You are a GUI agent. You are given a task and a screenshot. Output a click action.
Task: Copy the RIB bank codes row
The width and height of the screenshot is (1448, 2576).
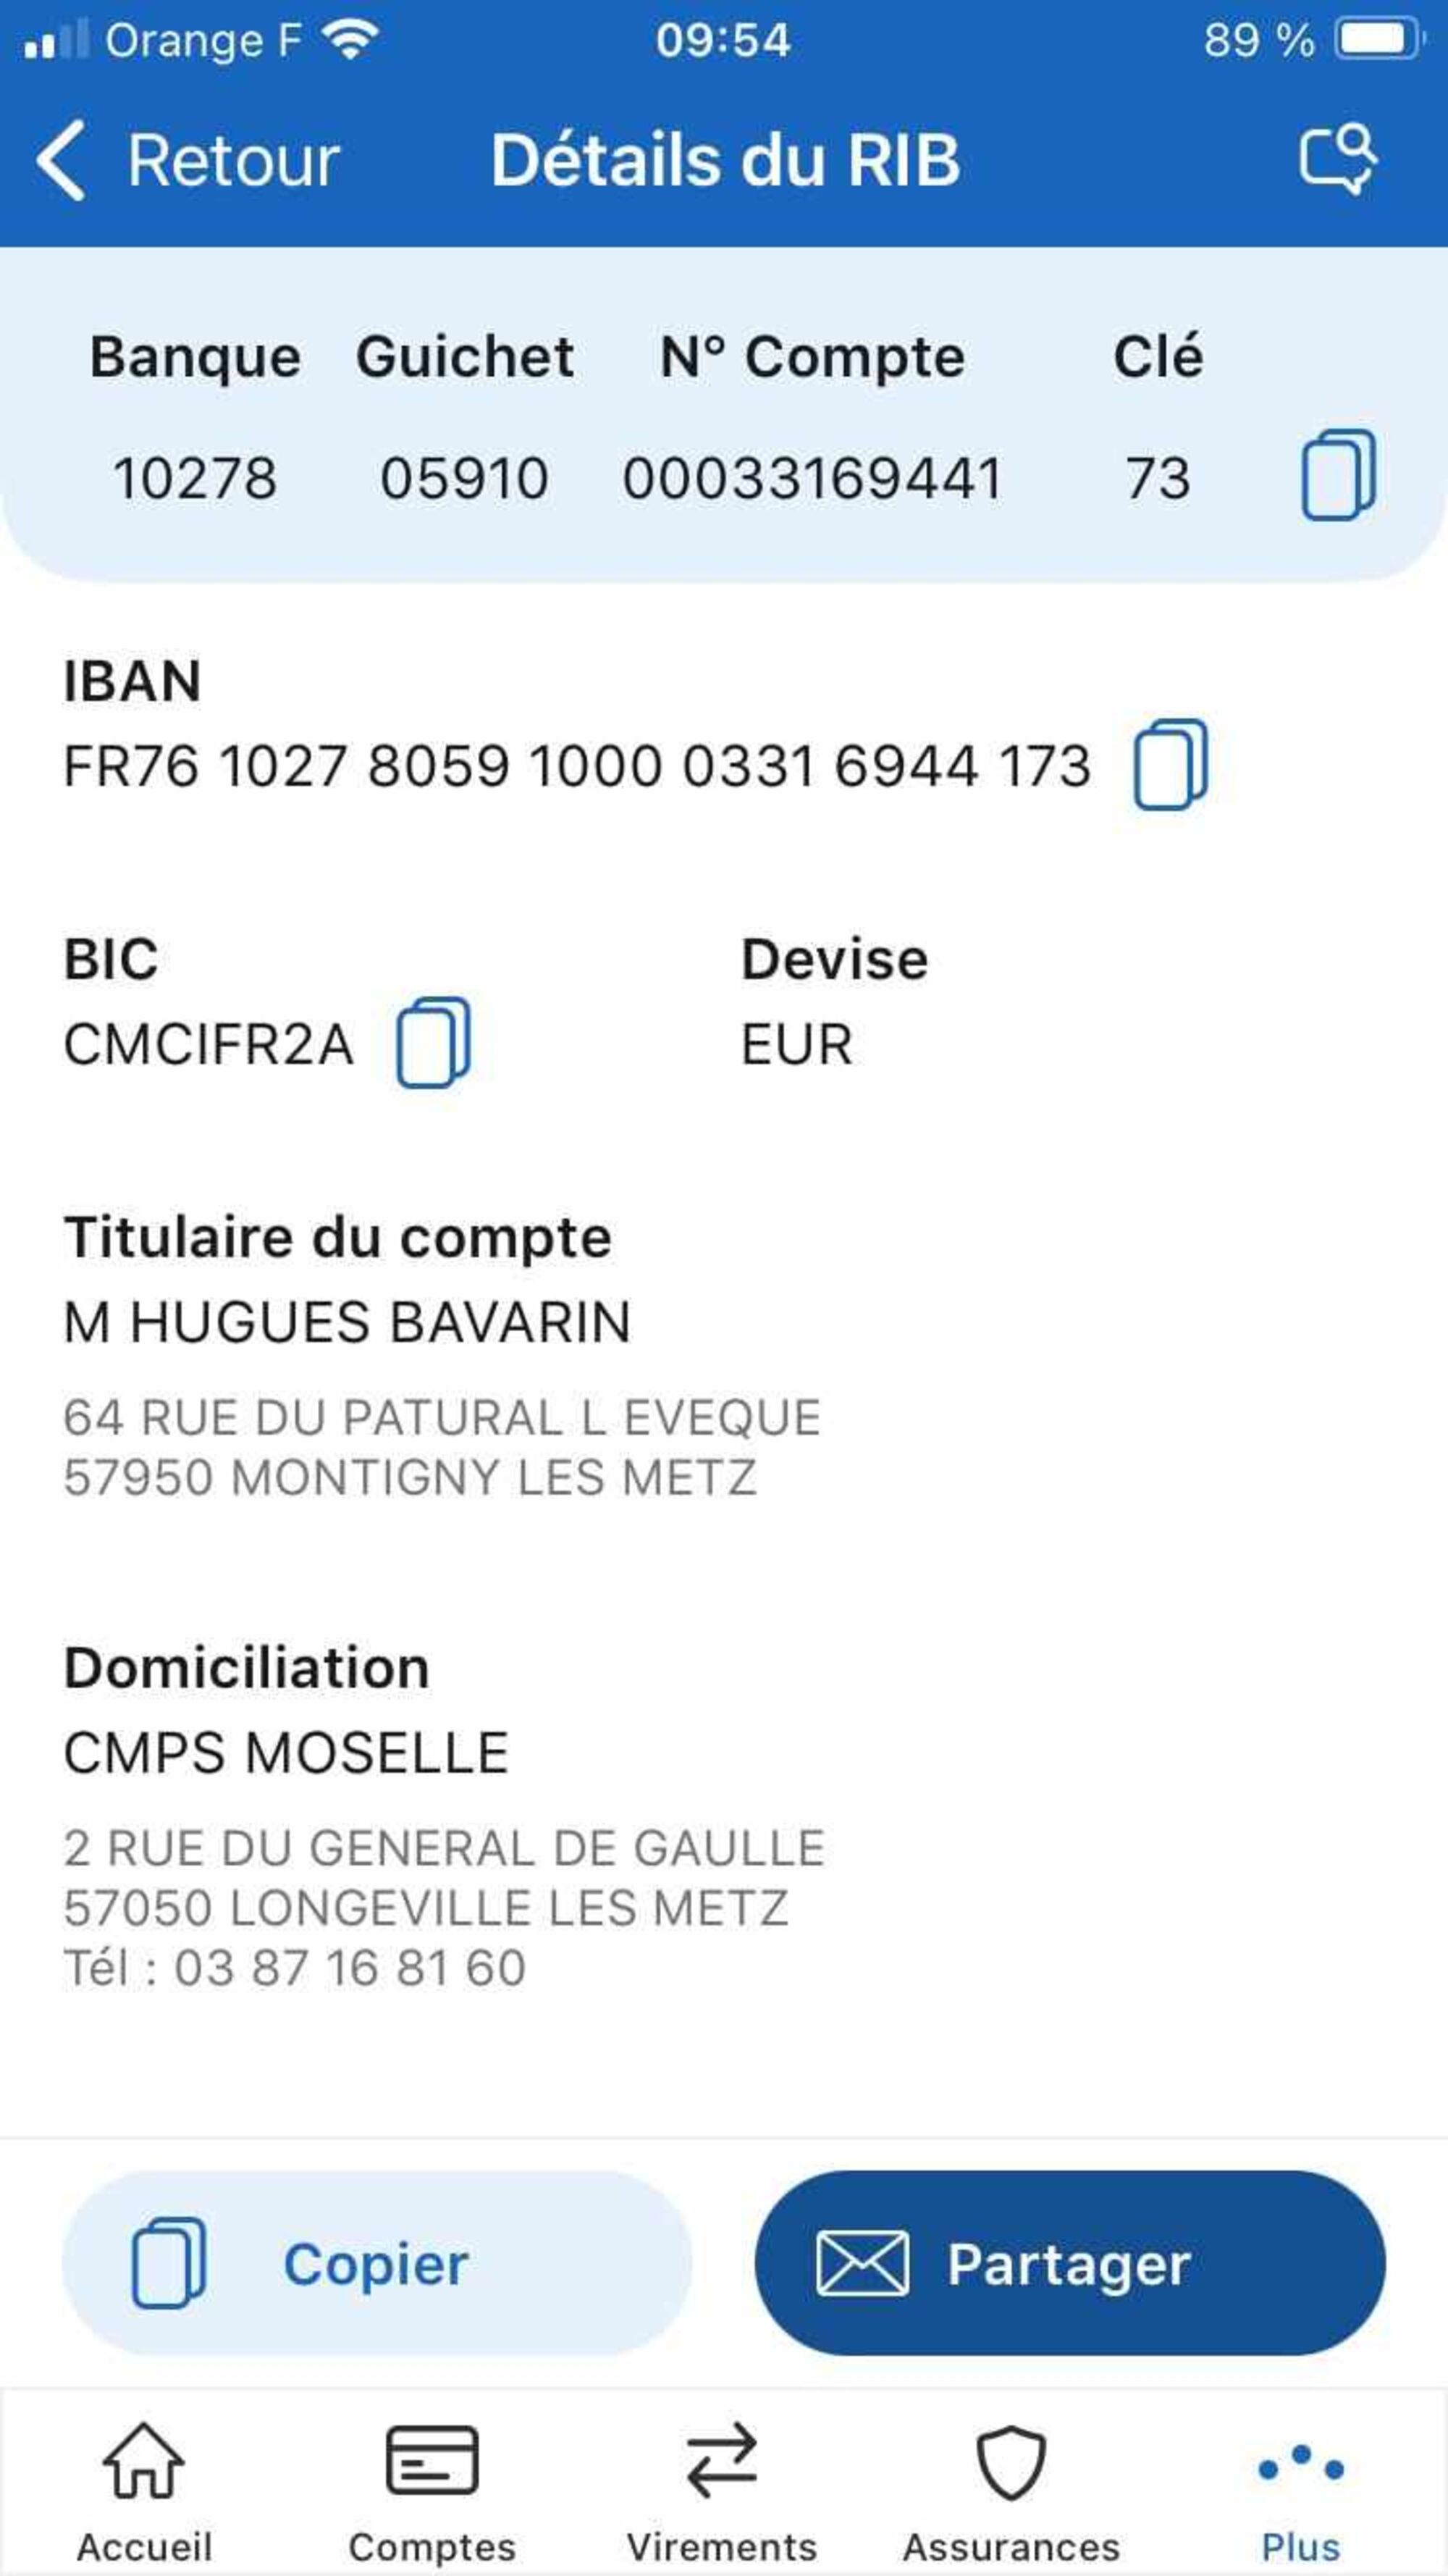[1338, 475]
